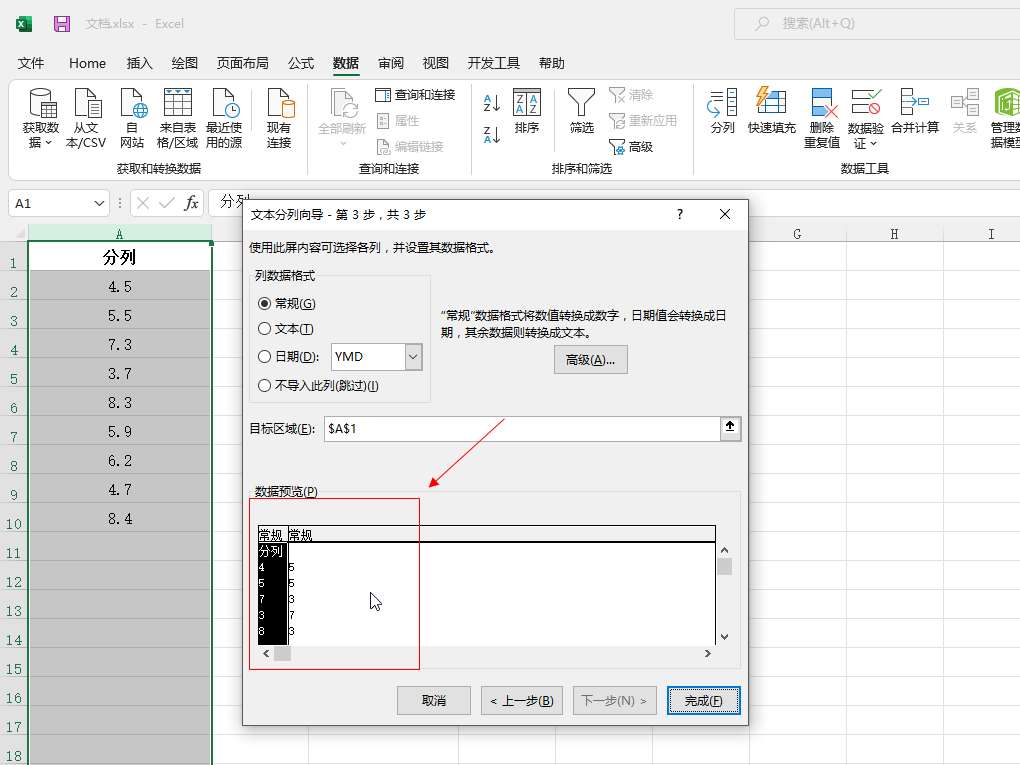Open the YMD date format dropdown

click(413, 357)
